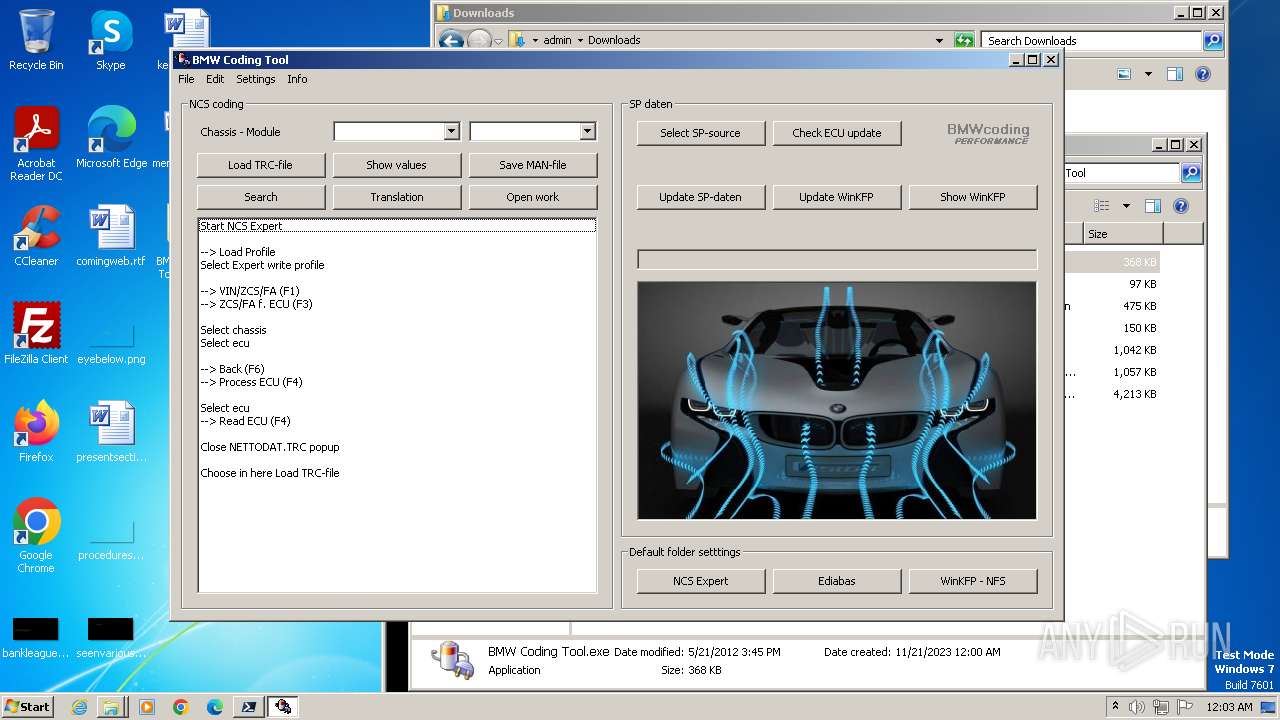Open Edit menu
Screen dimensions: 1280x720
pos(215,79)
